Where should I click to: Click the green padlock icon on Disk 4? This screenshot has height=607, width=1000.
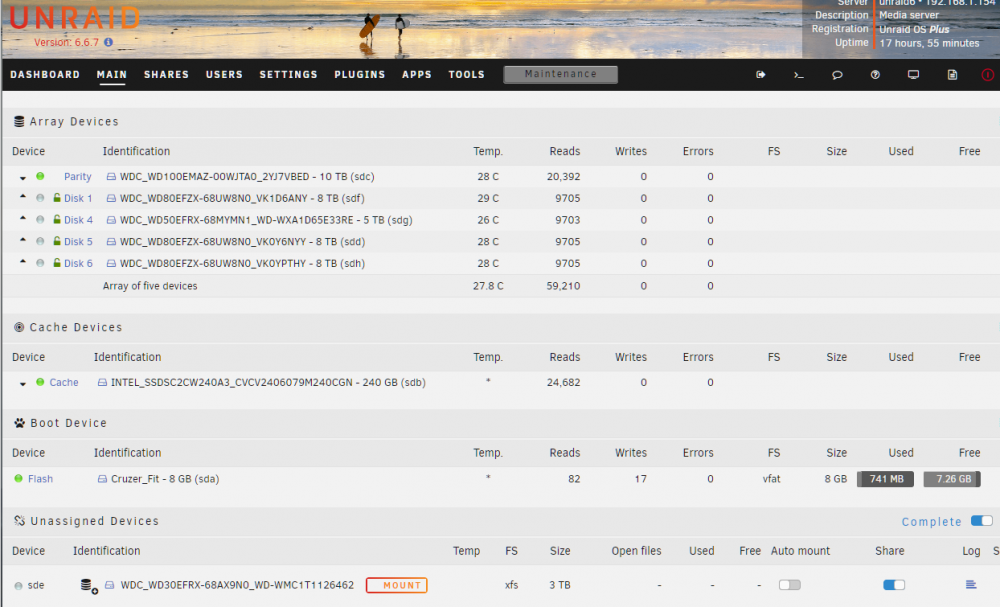point(57,219)
